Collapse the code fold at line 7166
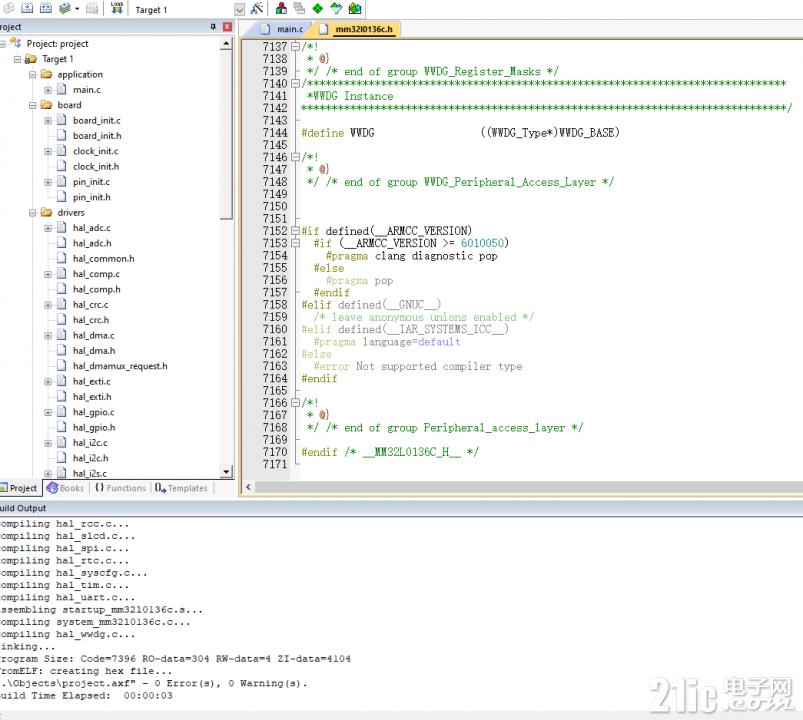The width and height of the screenshot is (803, 720). pos(295,403)
